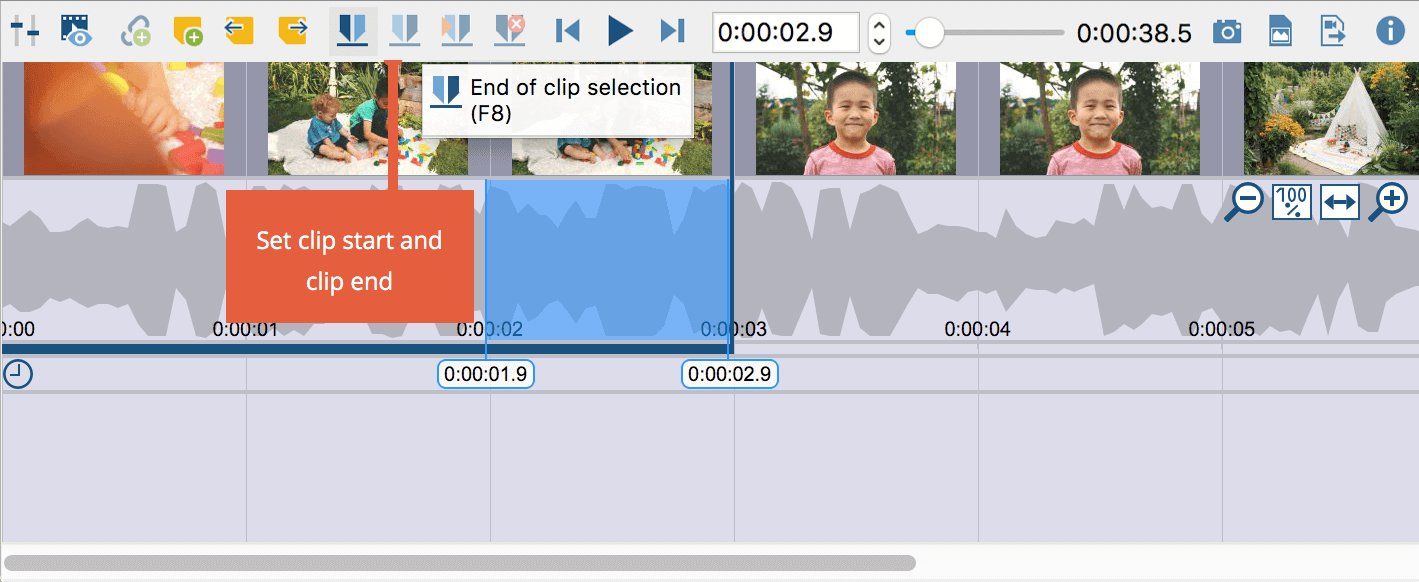The image size is (1419, 582).
Task: Click the clip start marker labeled 0:00:01.9
Action: coord(486,375)
